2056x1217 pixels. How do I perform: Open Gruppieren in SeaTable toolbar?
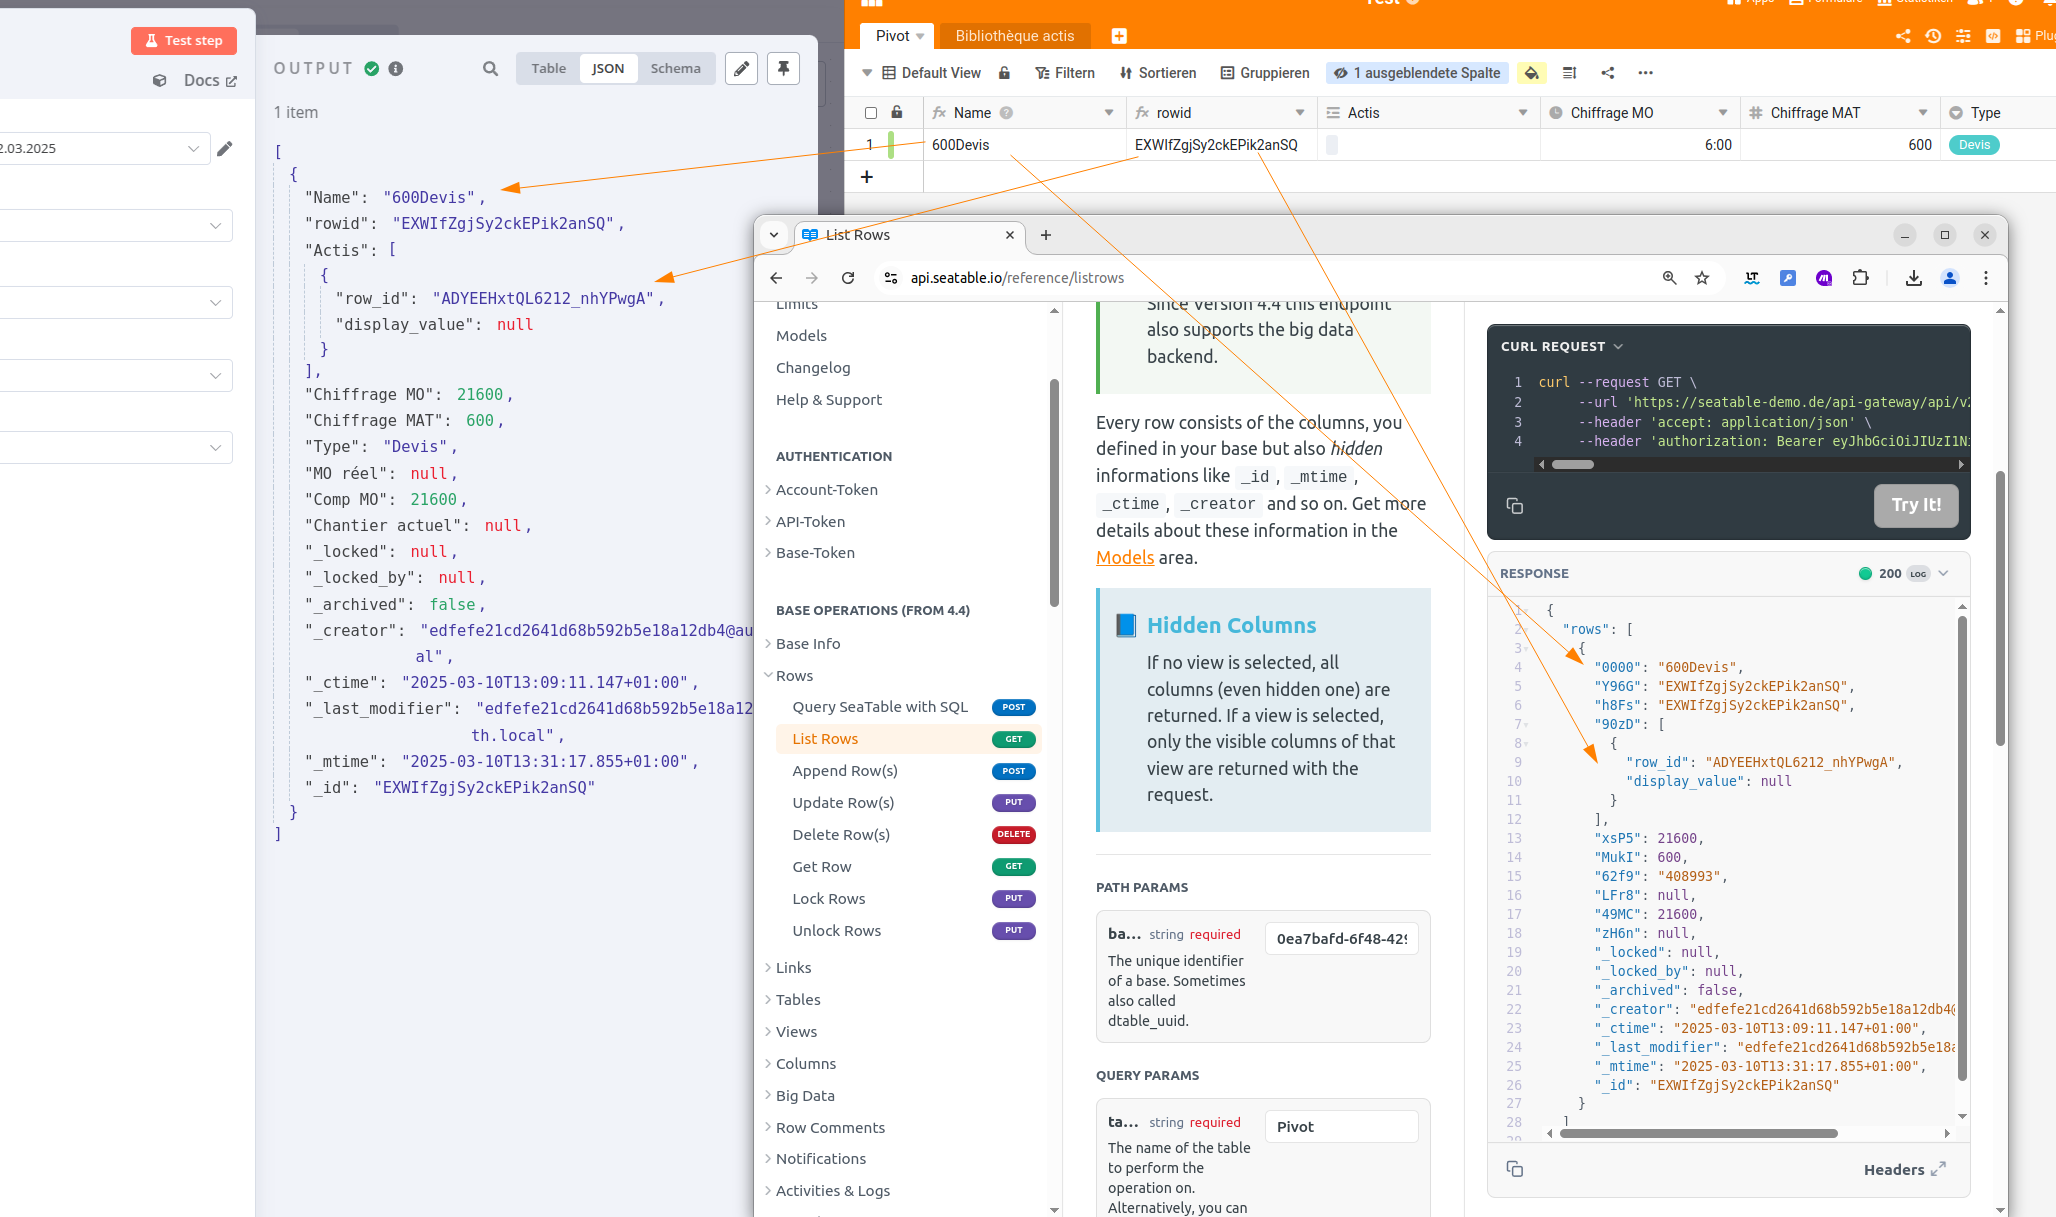(1265, 73)
